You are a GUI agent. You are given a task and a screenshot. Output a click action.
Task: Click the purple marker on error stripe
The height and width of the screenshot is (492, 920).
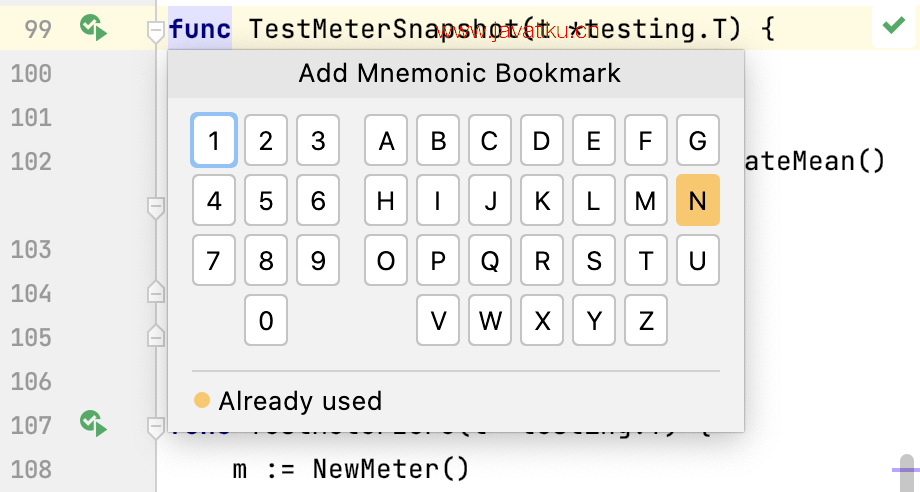[x=905, y=470]
